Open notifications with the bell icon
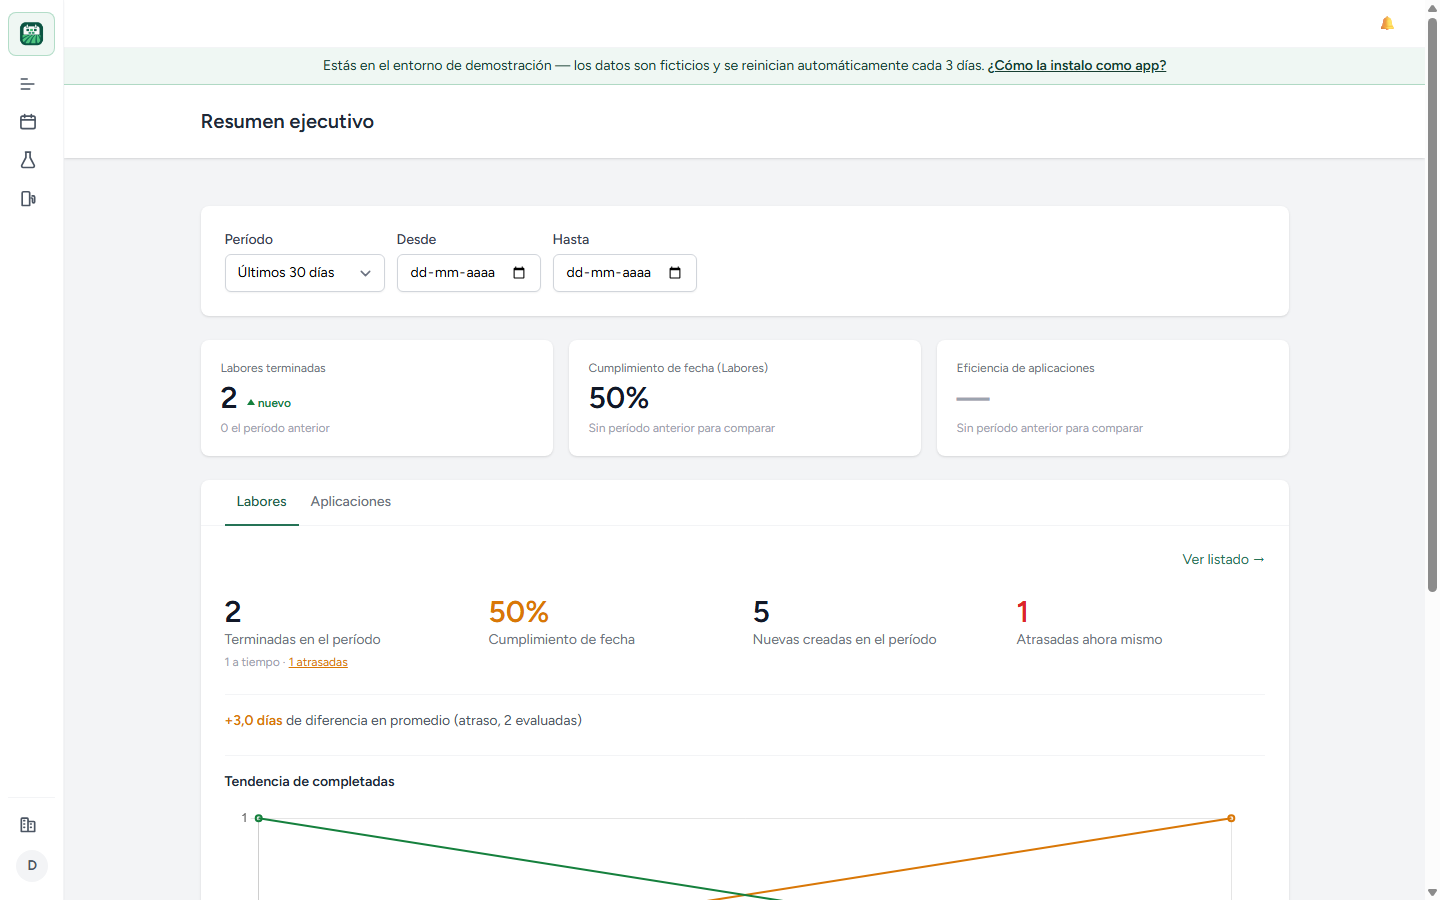This screenshot has width=1440, height=900. pyautogui.click(x=1387, y=23)
